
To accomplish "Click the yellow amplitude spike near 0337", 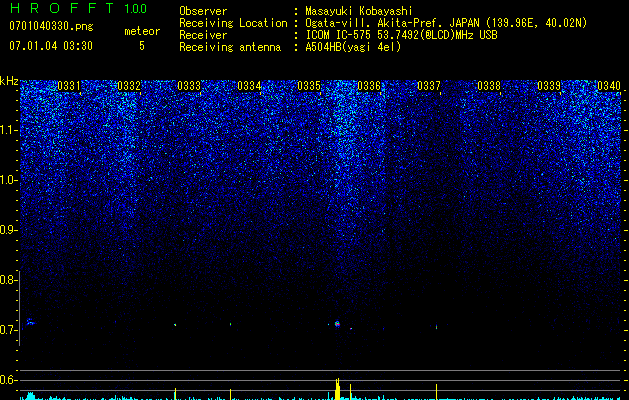I will 436,392.
